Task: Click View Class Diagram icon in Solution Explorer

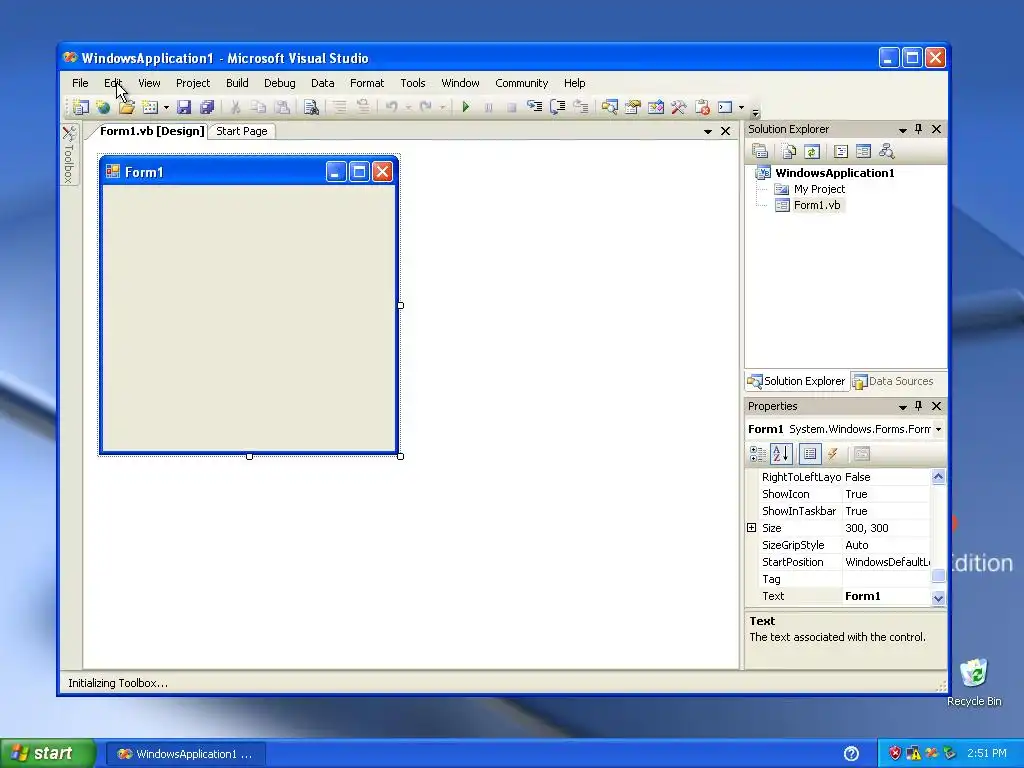Action: pos(886,152)
